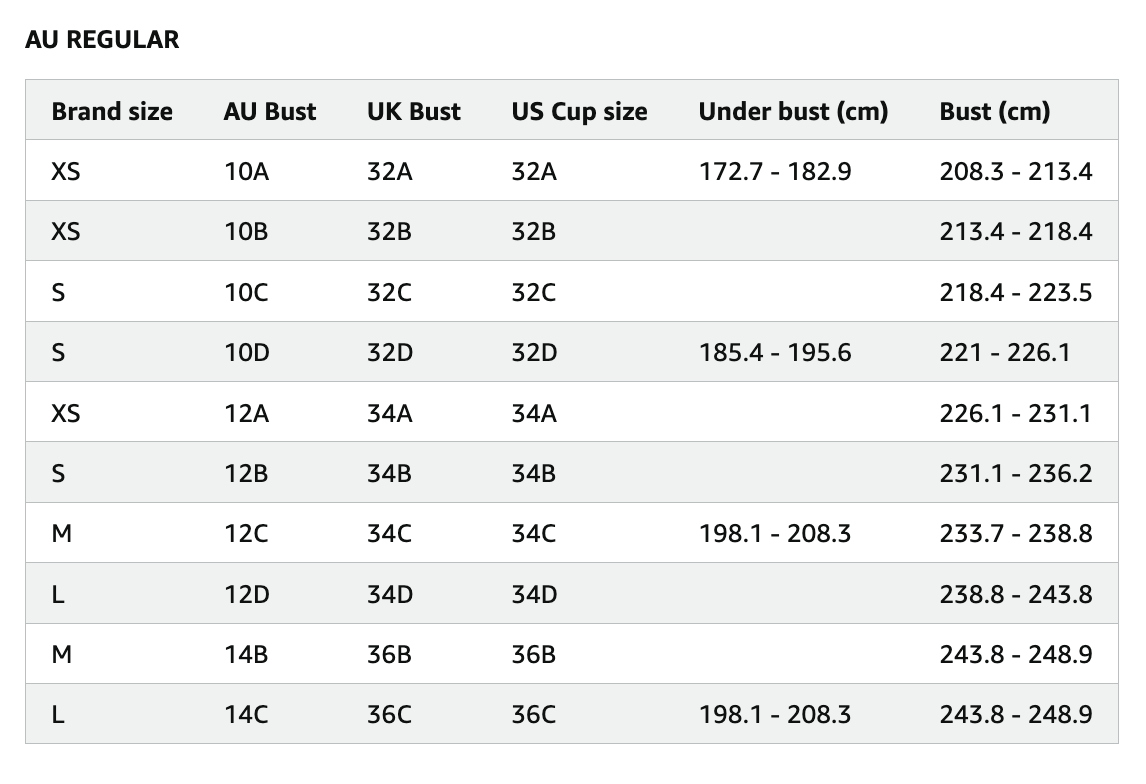Select the AU Bust column header
This screenshot has height=784, width=1146.
tap(270, 111)
